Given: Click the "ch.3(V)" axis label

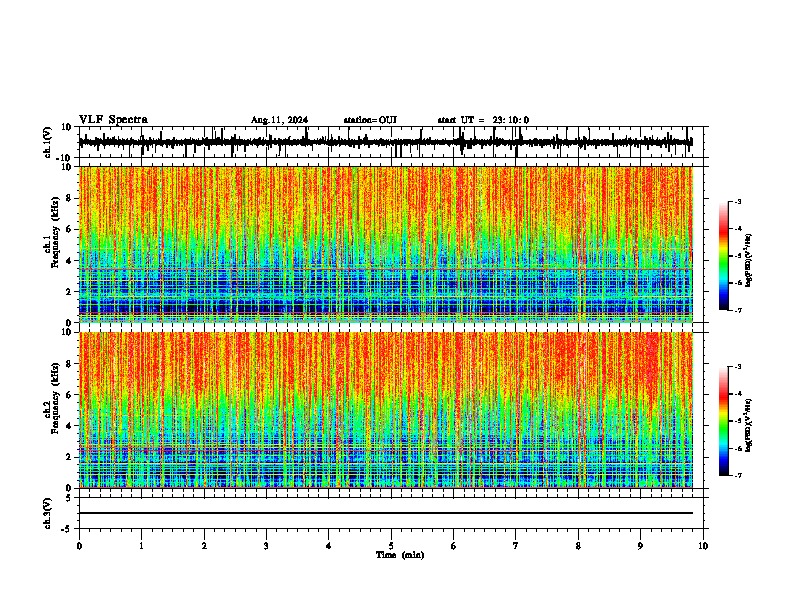Looking at the screenshot, I should click(48, 513).
